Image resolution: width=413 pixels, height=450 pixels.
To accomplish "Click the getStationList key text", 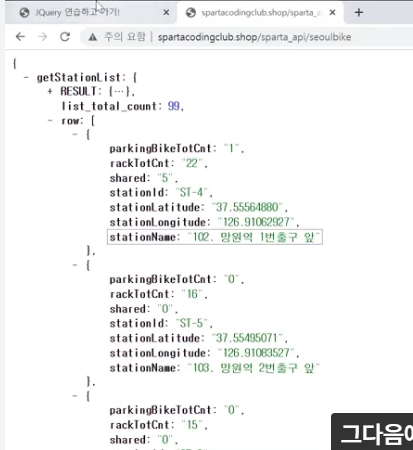I will click(78, 77).
